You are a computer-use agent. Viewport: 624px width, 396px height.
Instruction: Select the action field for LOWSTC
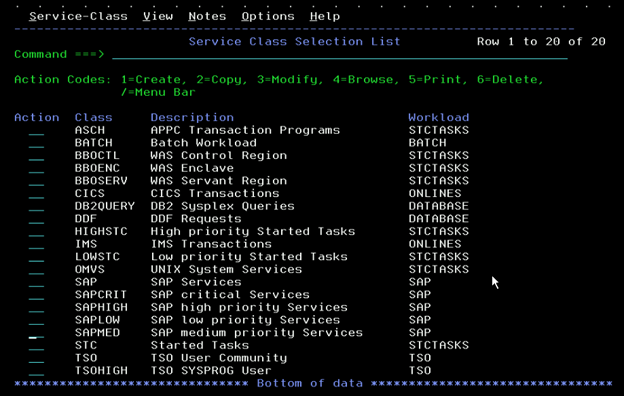(36, 257)
